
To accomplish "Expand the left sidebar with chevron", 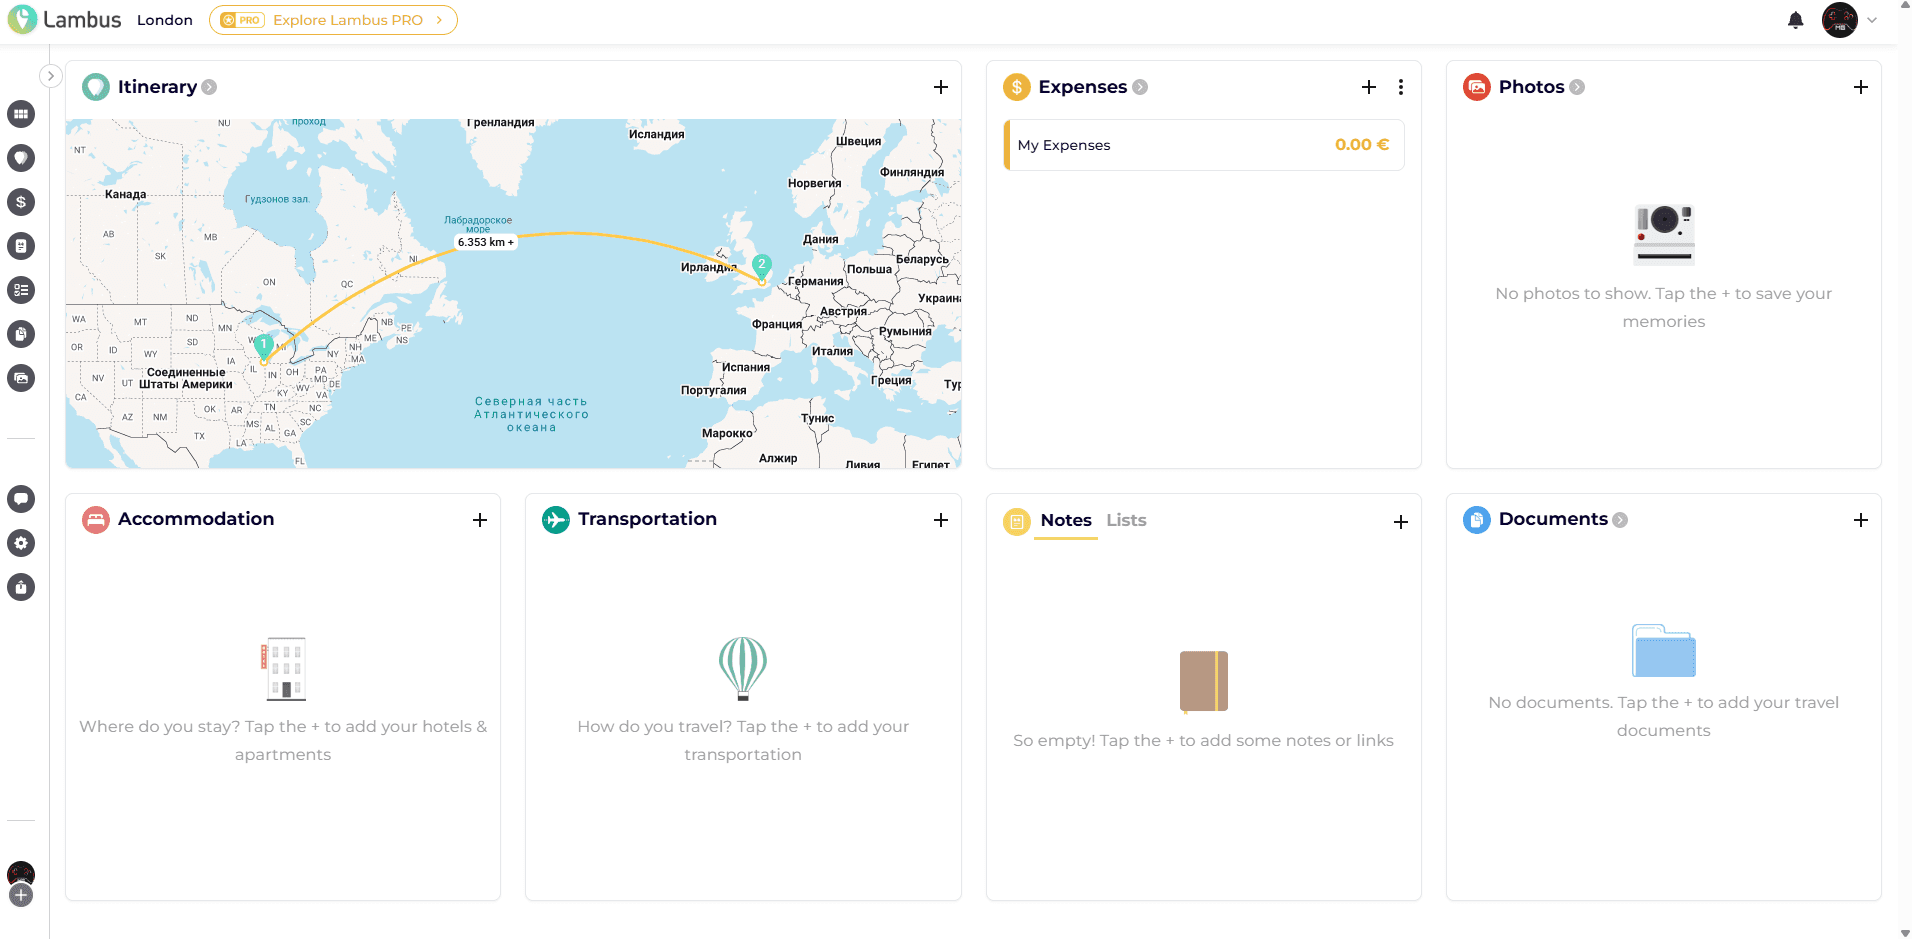I will point(50,76).
